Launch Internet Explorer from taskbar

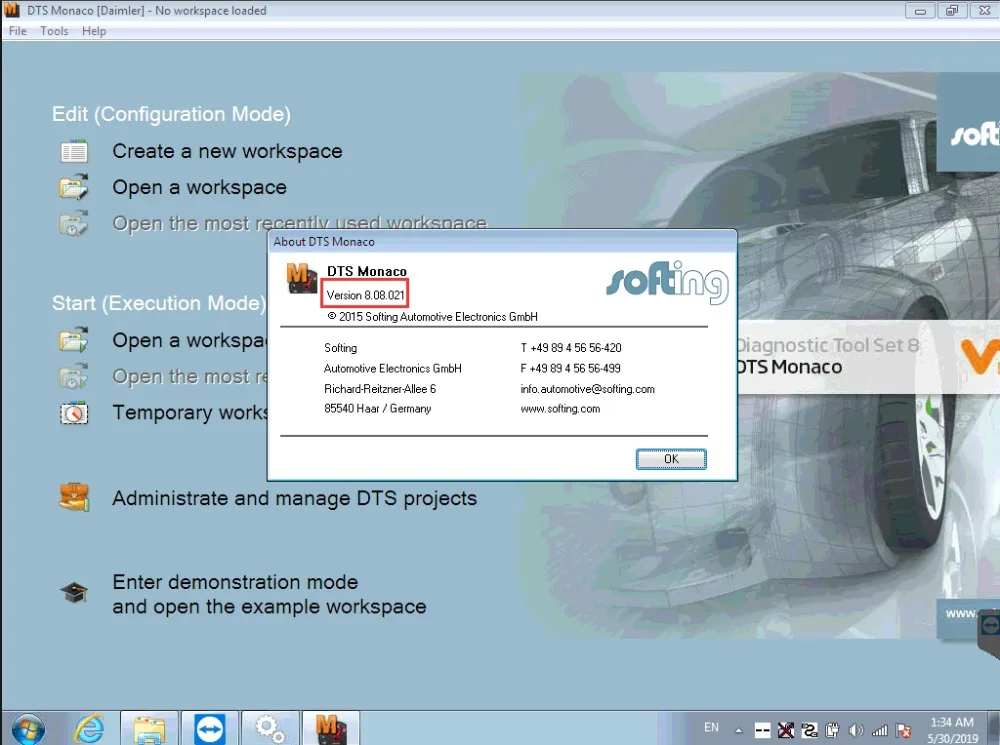coord(89,728)
